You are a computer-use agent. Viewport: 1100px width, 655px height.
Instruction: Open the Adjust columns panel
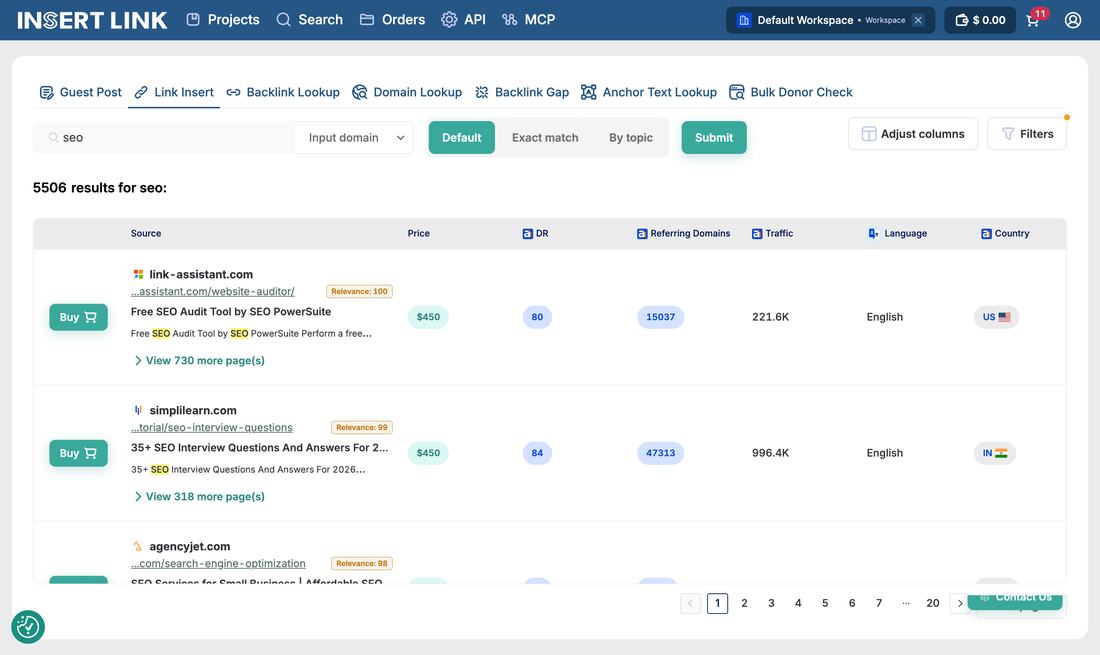[x=913, y=134]
